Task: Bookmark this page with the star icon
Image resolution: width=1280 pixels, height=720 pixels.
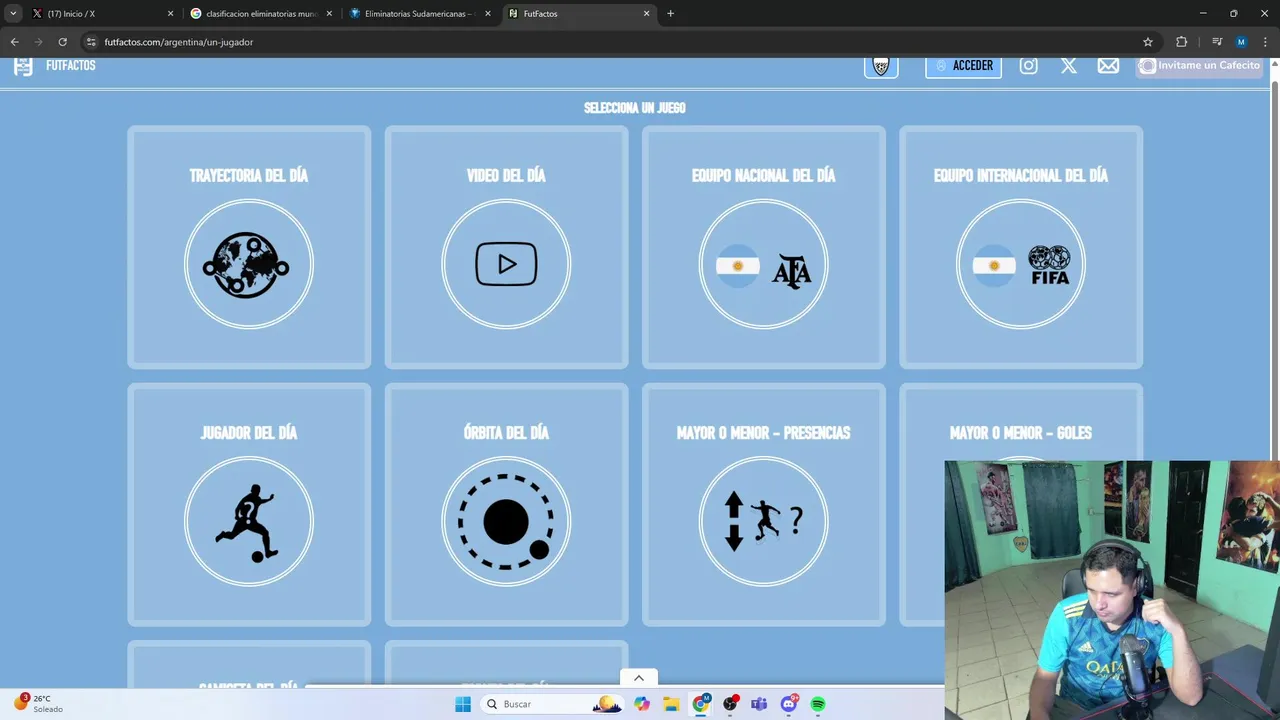Action: [x=1148, y=42]
